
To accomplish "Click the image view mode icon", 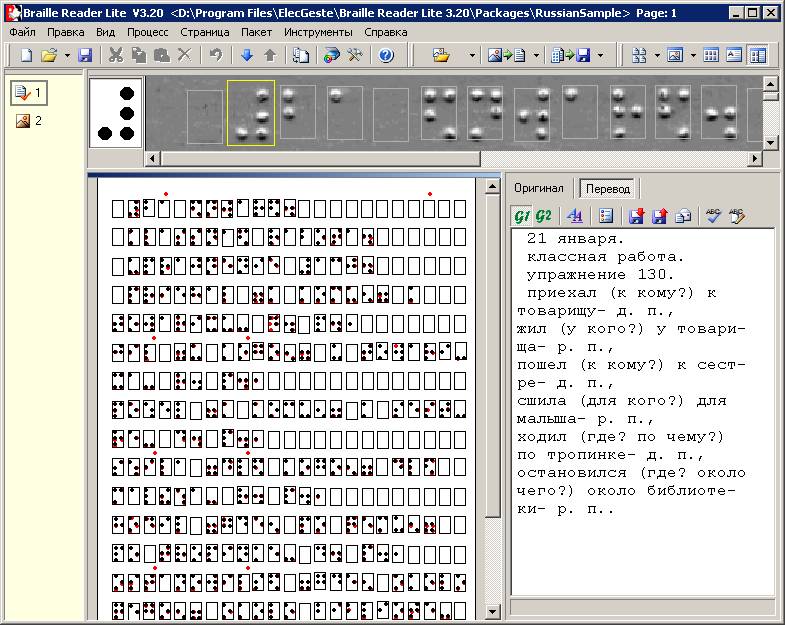I will [x=675, y=55].
